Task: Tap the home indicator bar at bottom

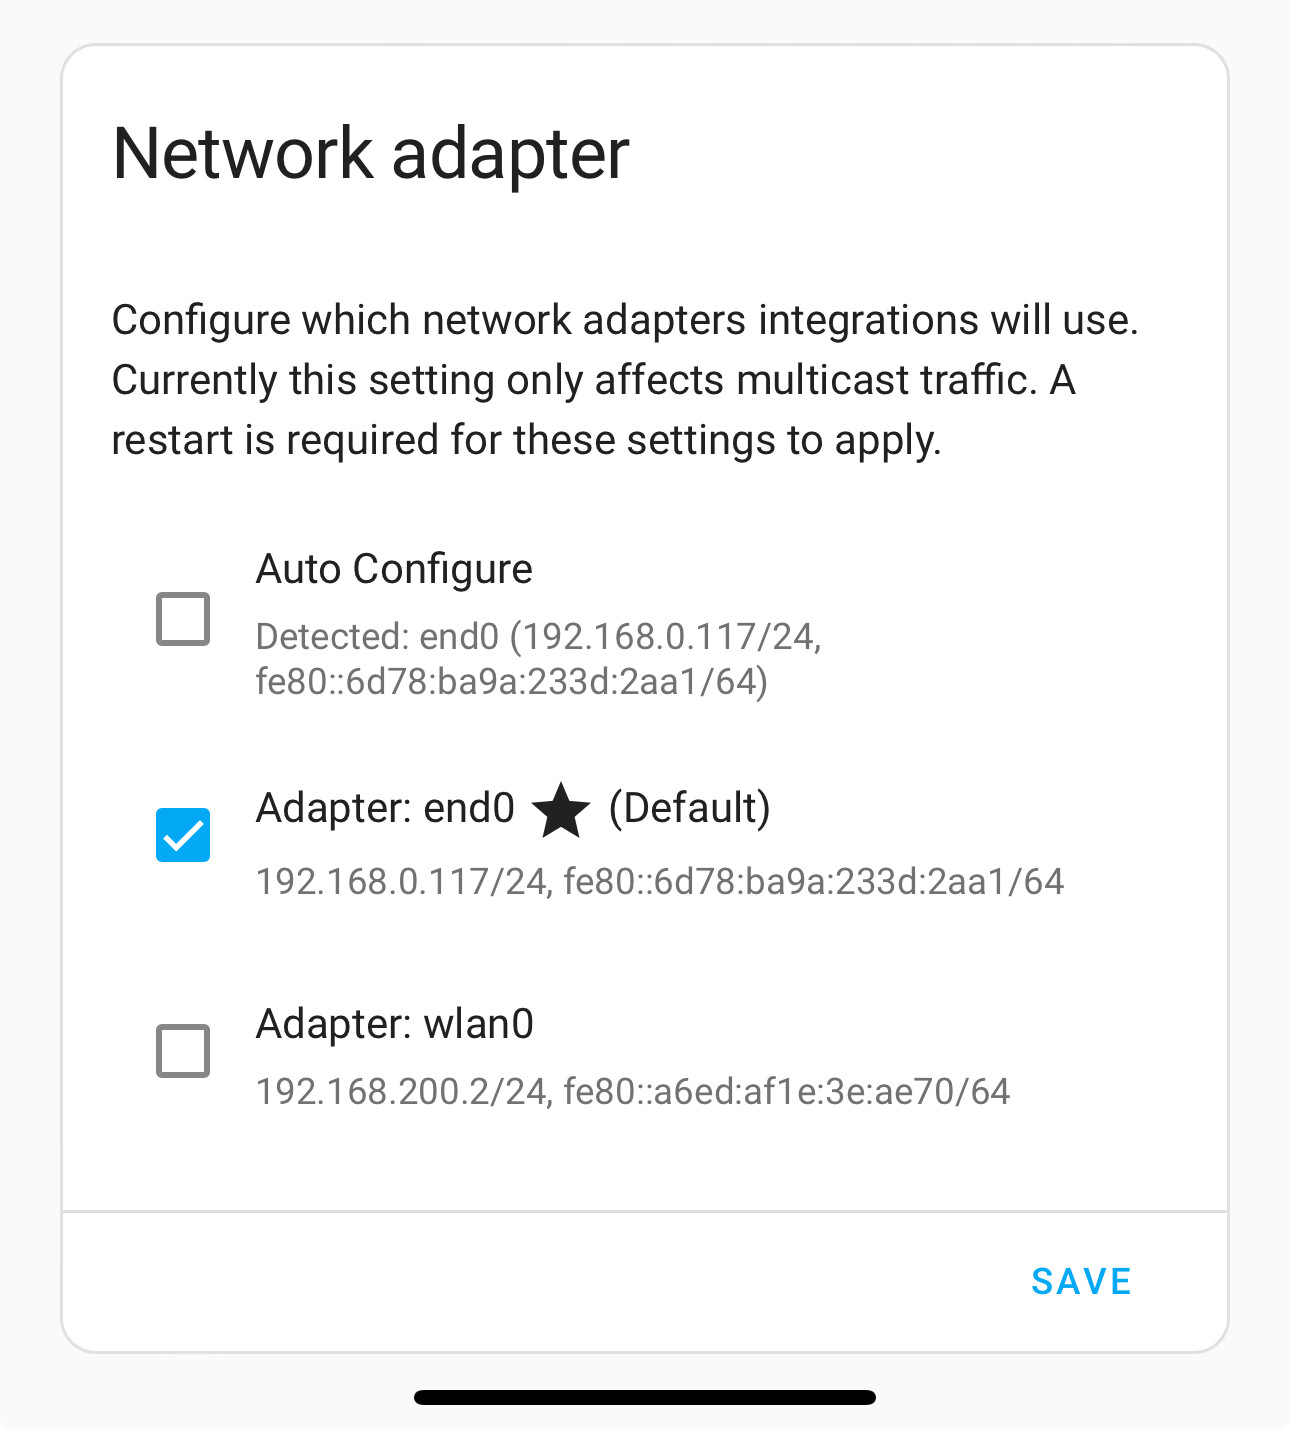Action: [645, 1397]
